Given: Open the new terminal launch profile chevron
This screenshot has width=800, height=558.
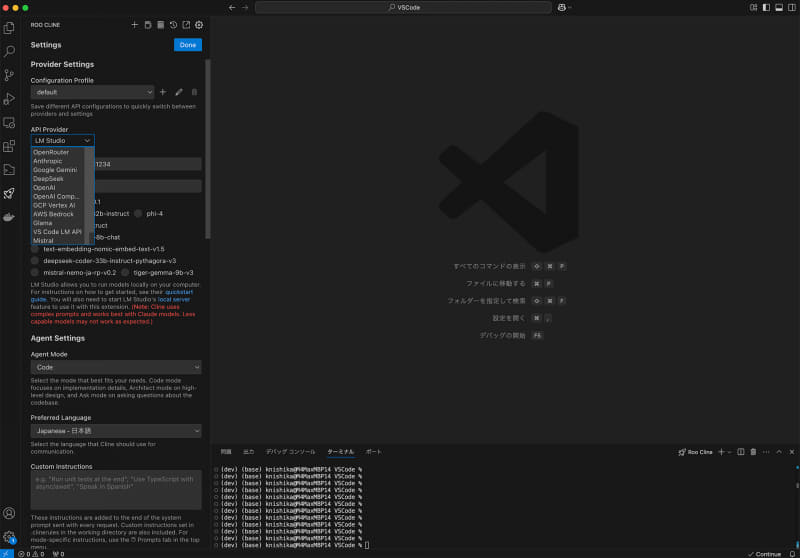Looking at the screenshot, I should point(730,452).
